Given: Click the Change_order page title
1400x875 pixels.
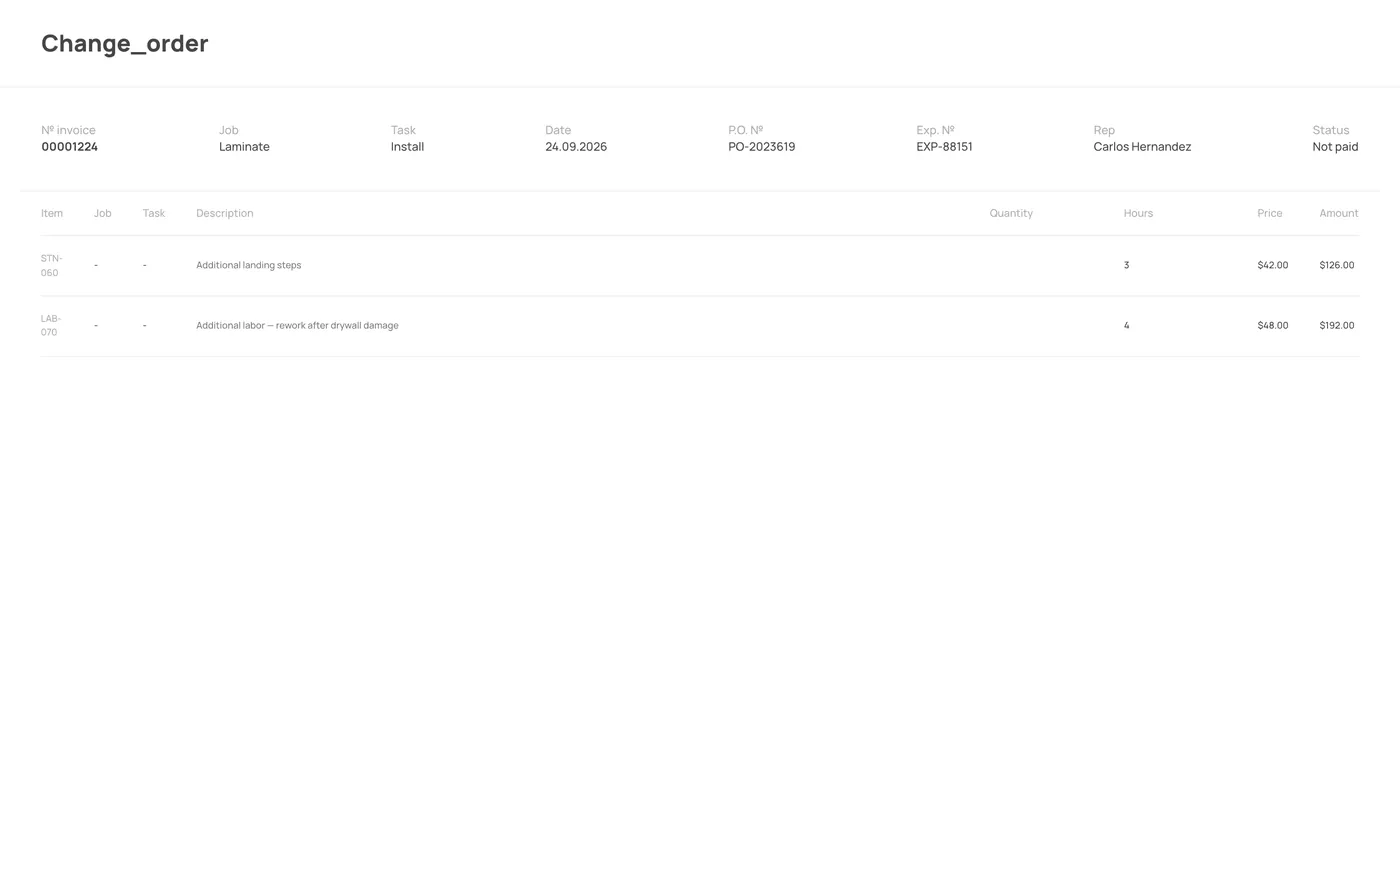Looking at the screenshot, I should (x=124, y=43).
